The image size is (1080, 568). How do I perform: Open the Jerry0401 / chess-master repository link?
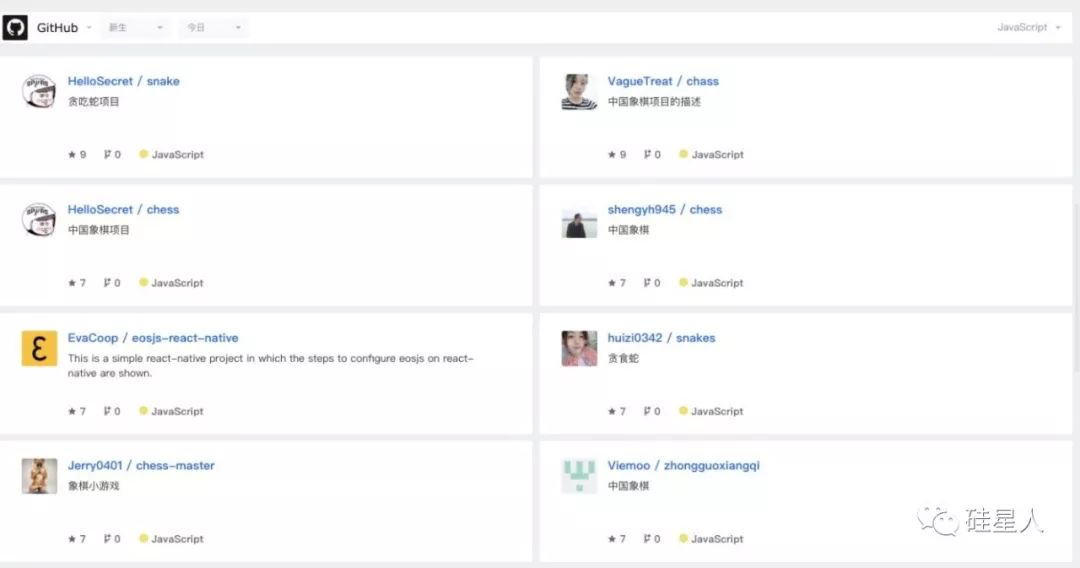(x=141, y=465)
